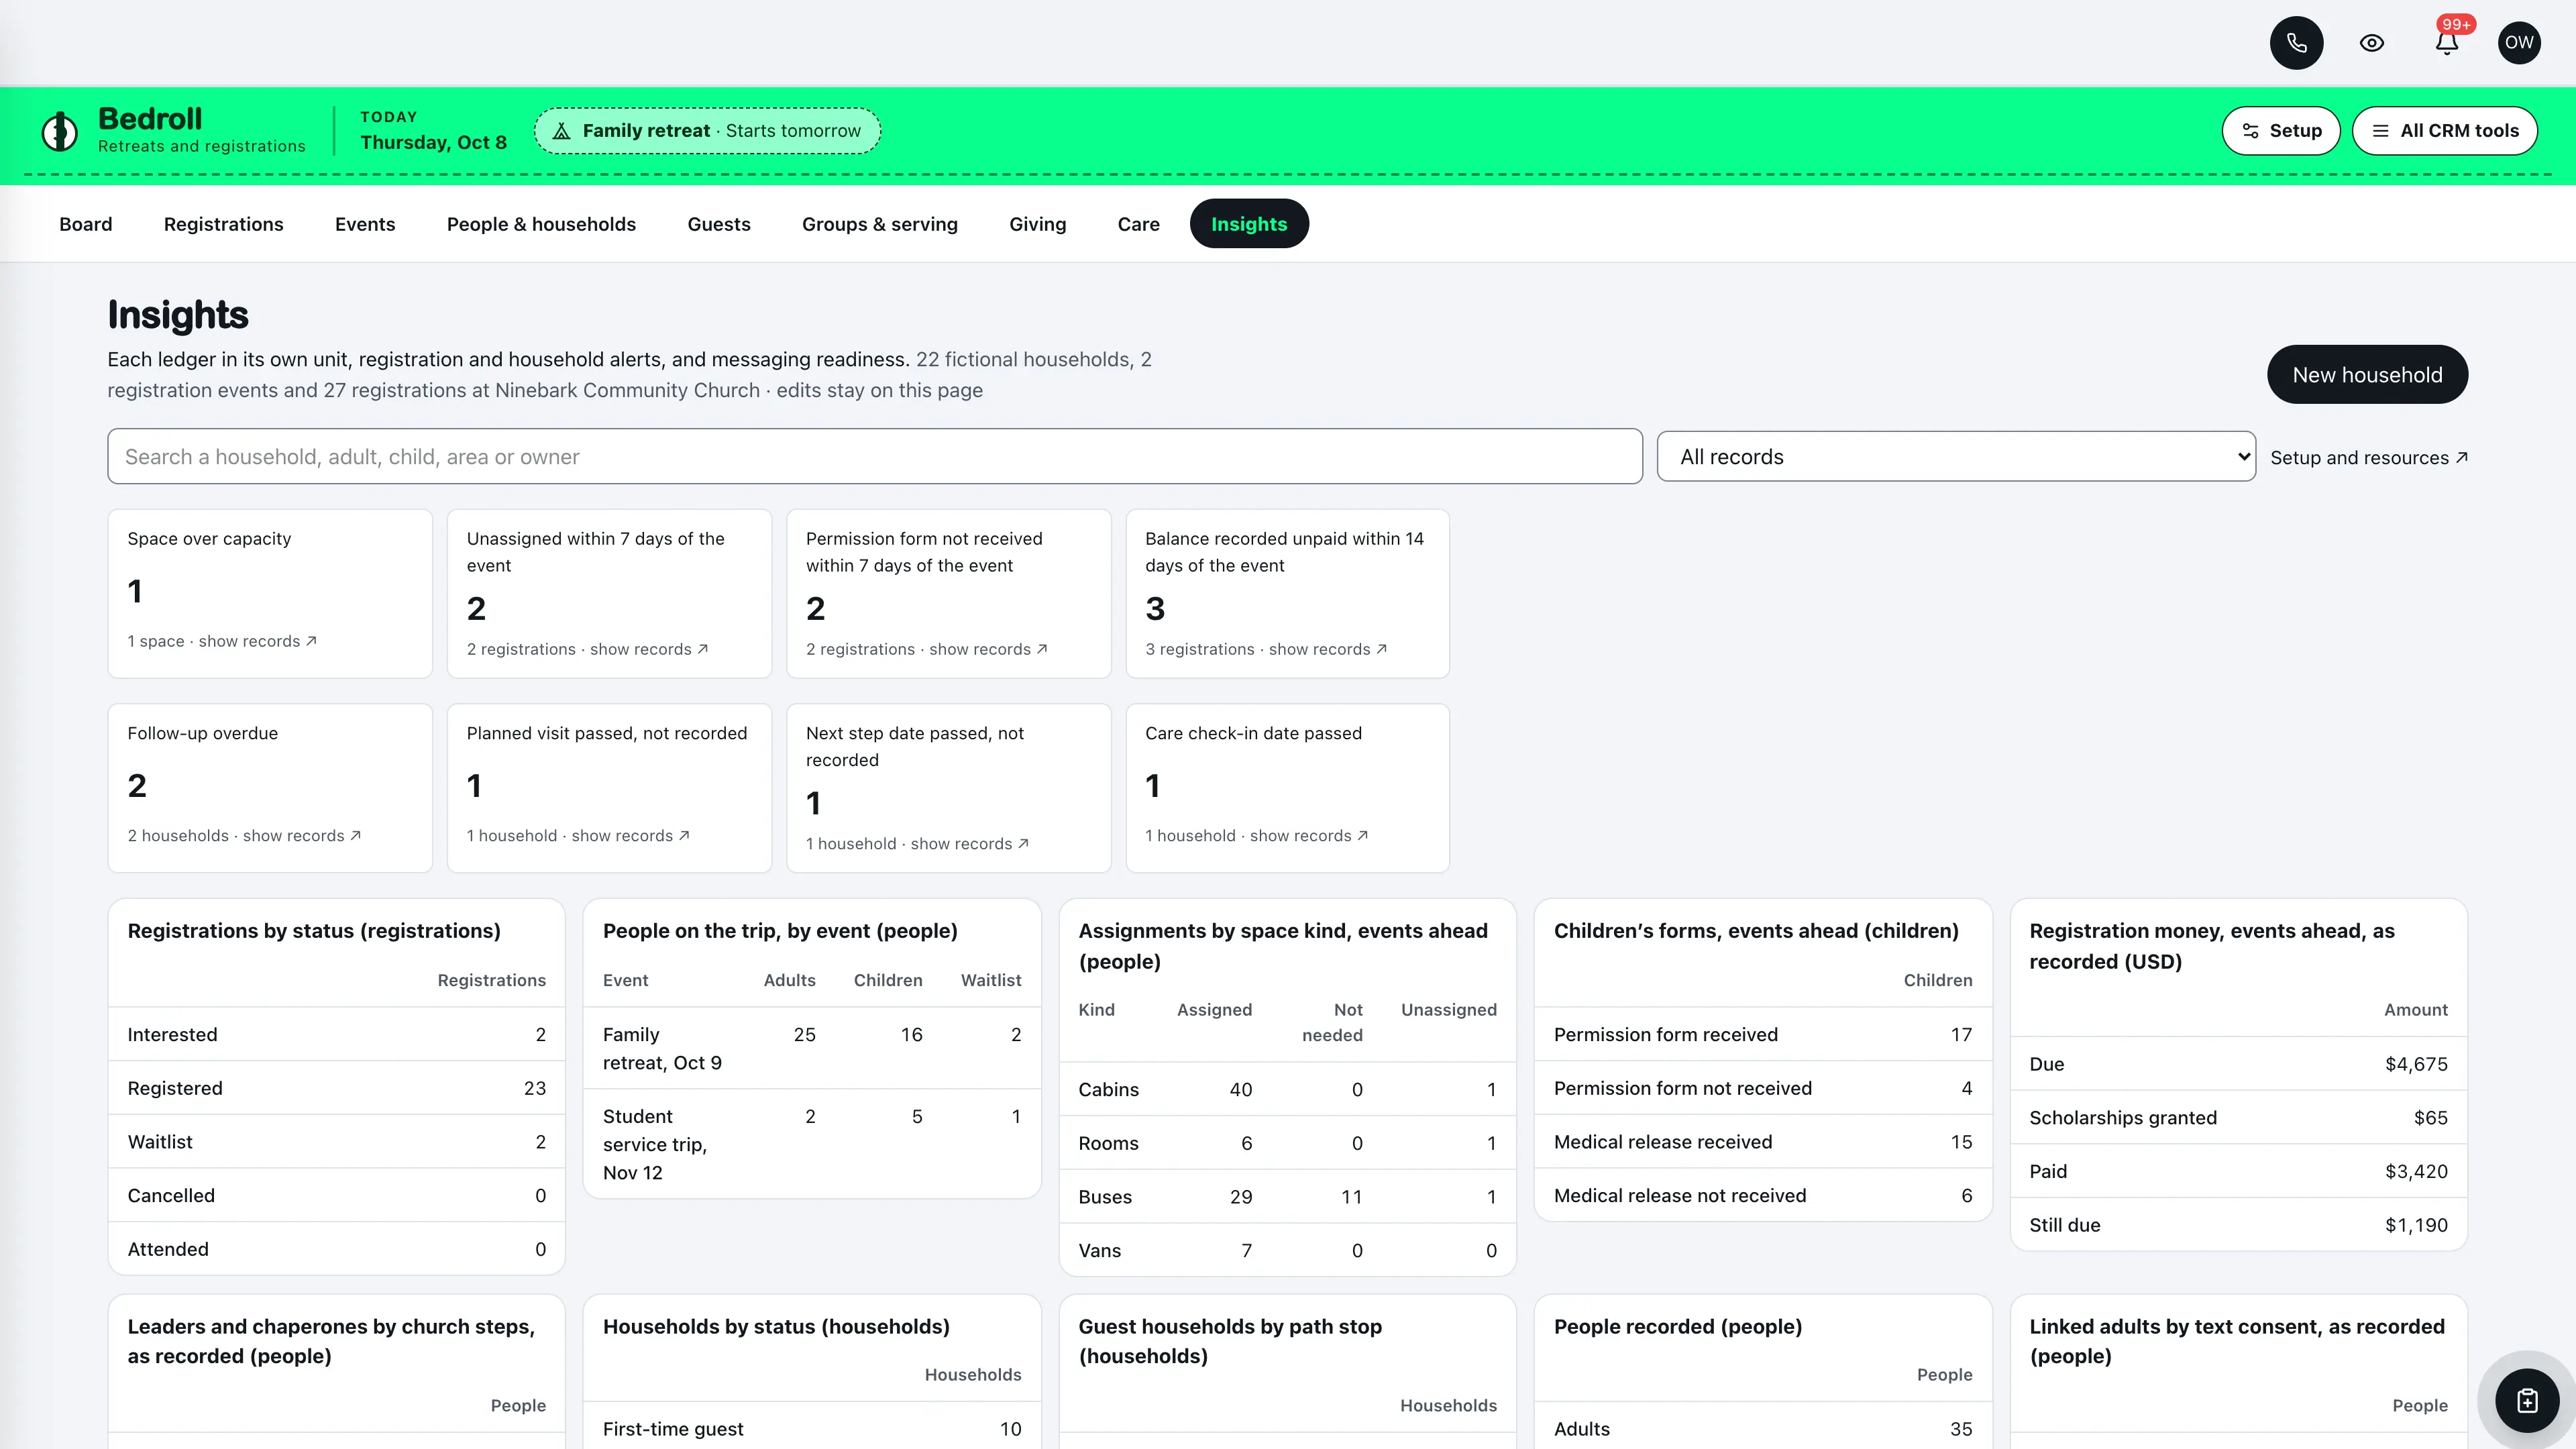Click the phone call icon button
This screenshot has width=2576, height=1449.
[2296, 43]
